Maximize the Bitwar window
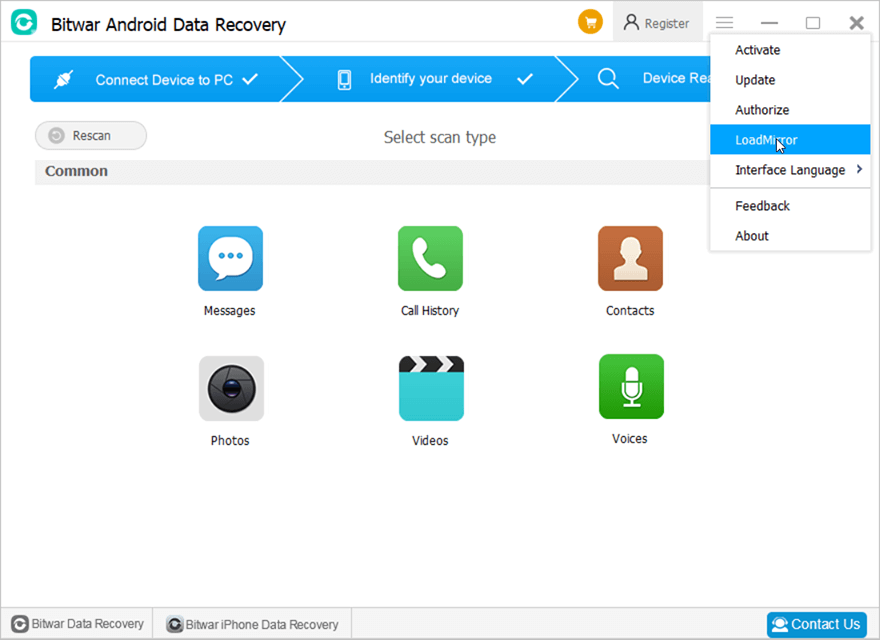This screenshot has width=880, height=640. pos(813,23)
